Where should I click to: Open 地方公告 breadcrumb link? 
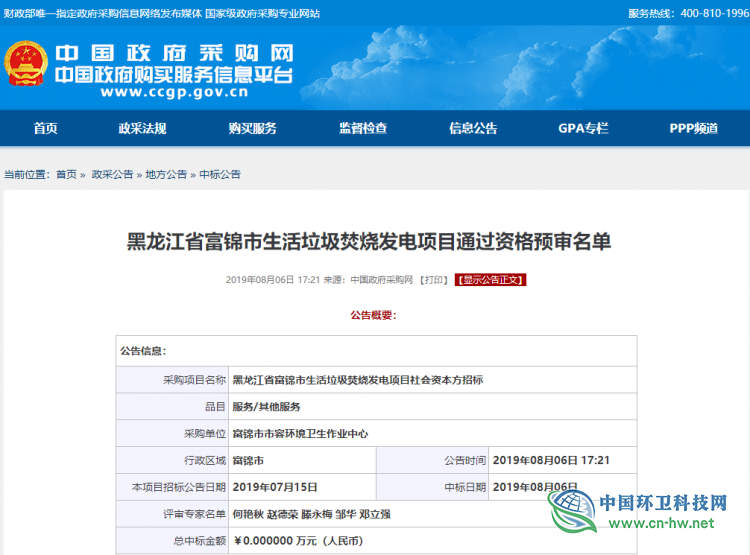(166, 174)
